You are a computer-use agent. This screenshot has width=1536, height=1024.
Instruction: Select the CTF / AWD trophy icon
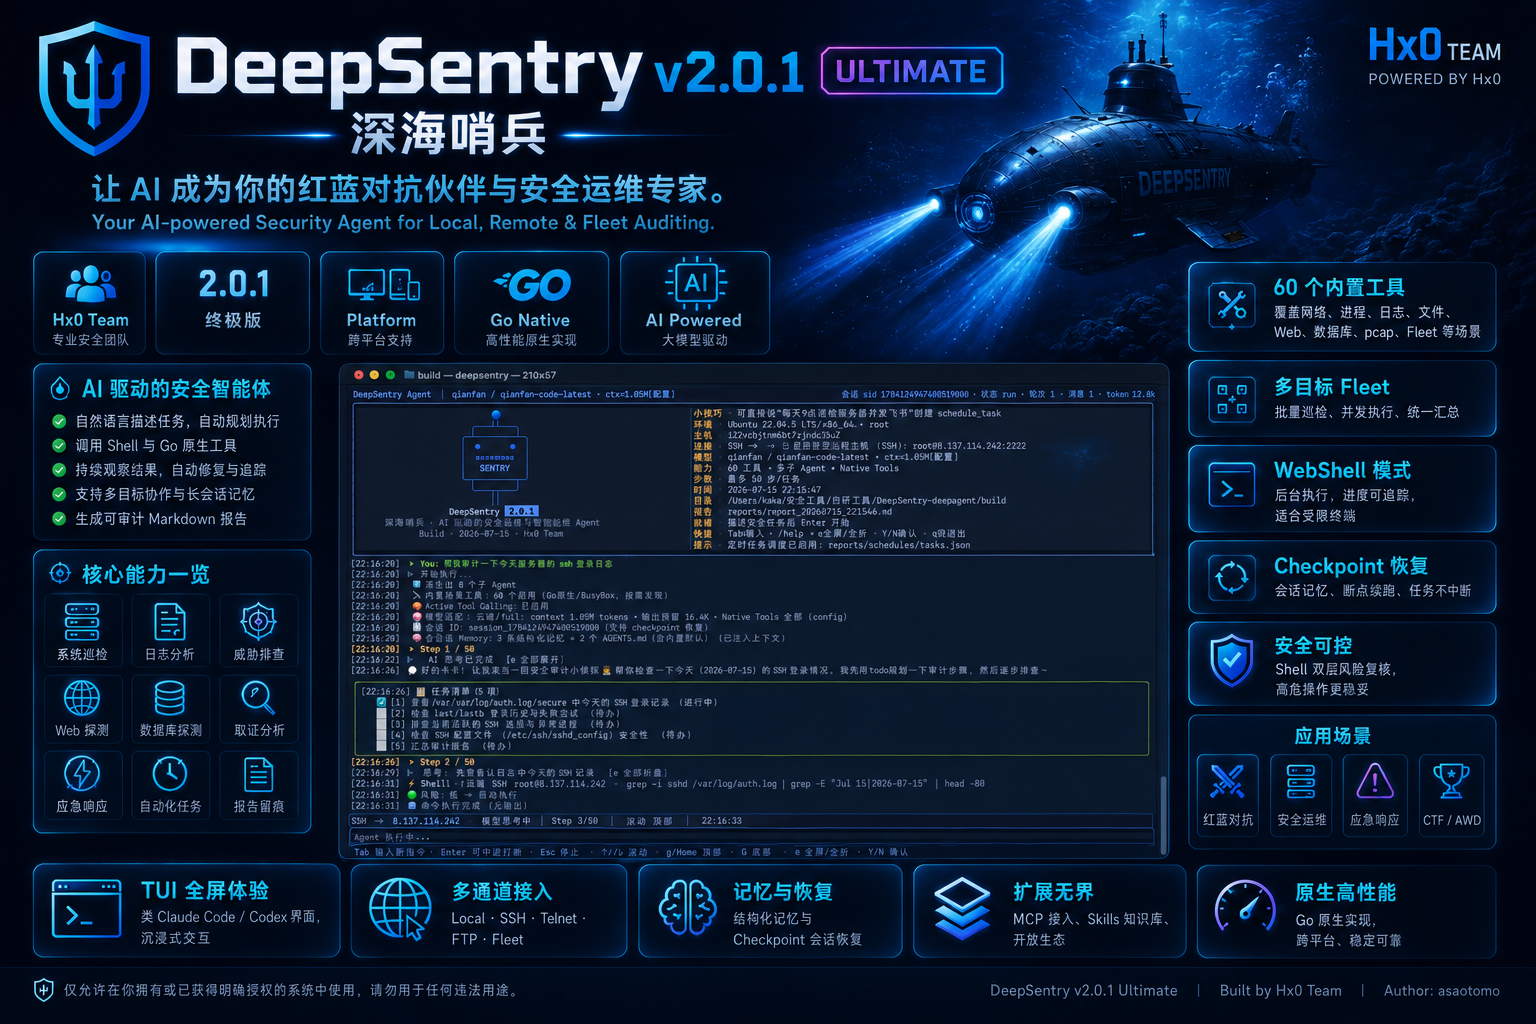[1451, 781]
